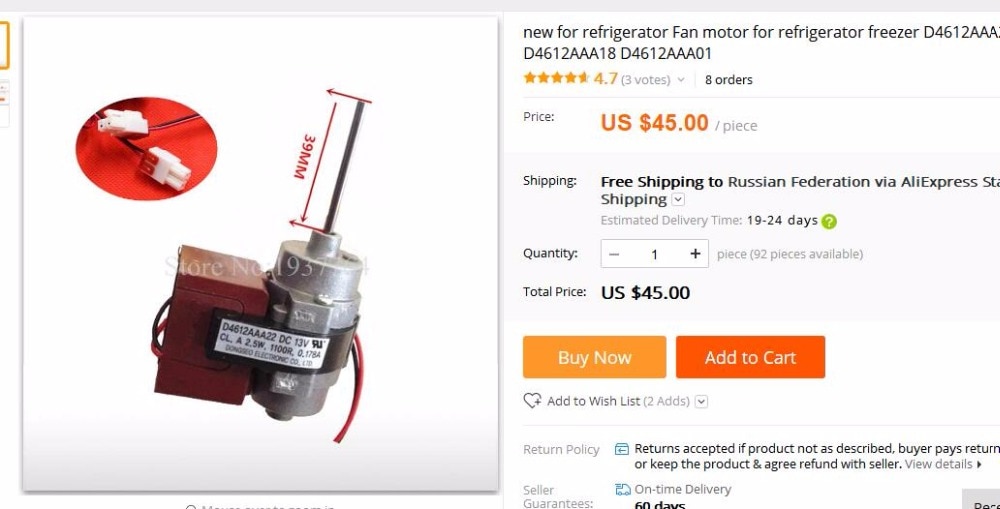Click the Return Policy returns icon

(x=621, y=449)
